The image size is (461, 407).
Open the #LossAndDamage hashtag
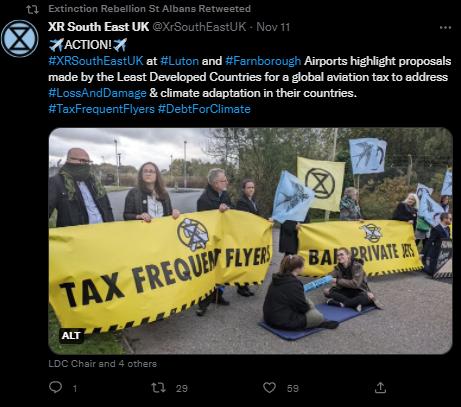[97, 93]
